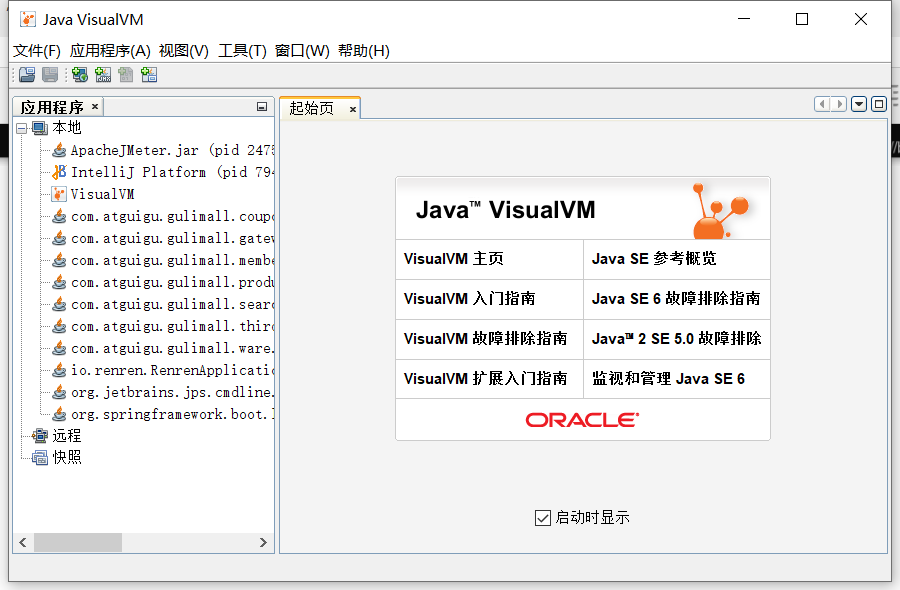This screenshot has height=590, width=900.
Task: Uncheck the 启动时显示 checkbox
Action: tap(543, 518)
